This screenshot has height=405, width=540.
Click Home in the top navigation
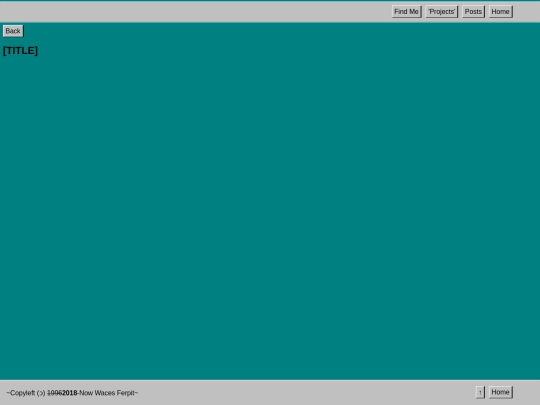tap(500, 12)
